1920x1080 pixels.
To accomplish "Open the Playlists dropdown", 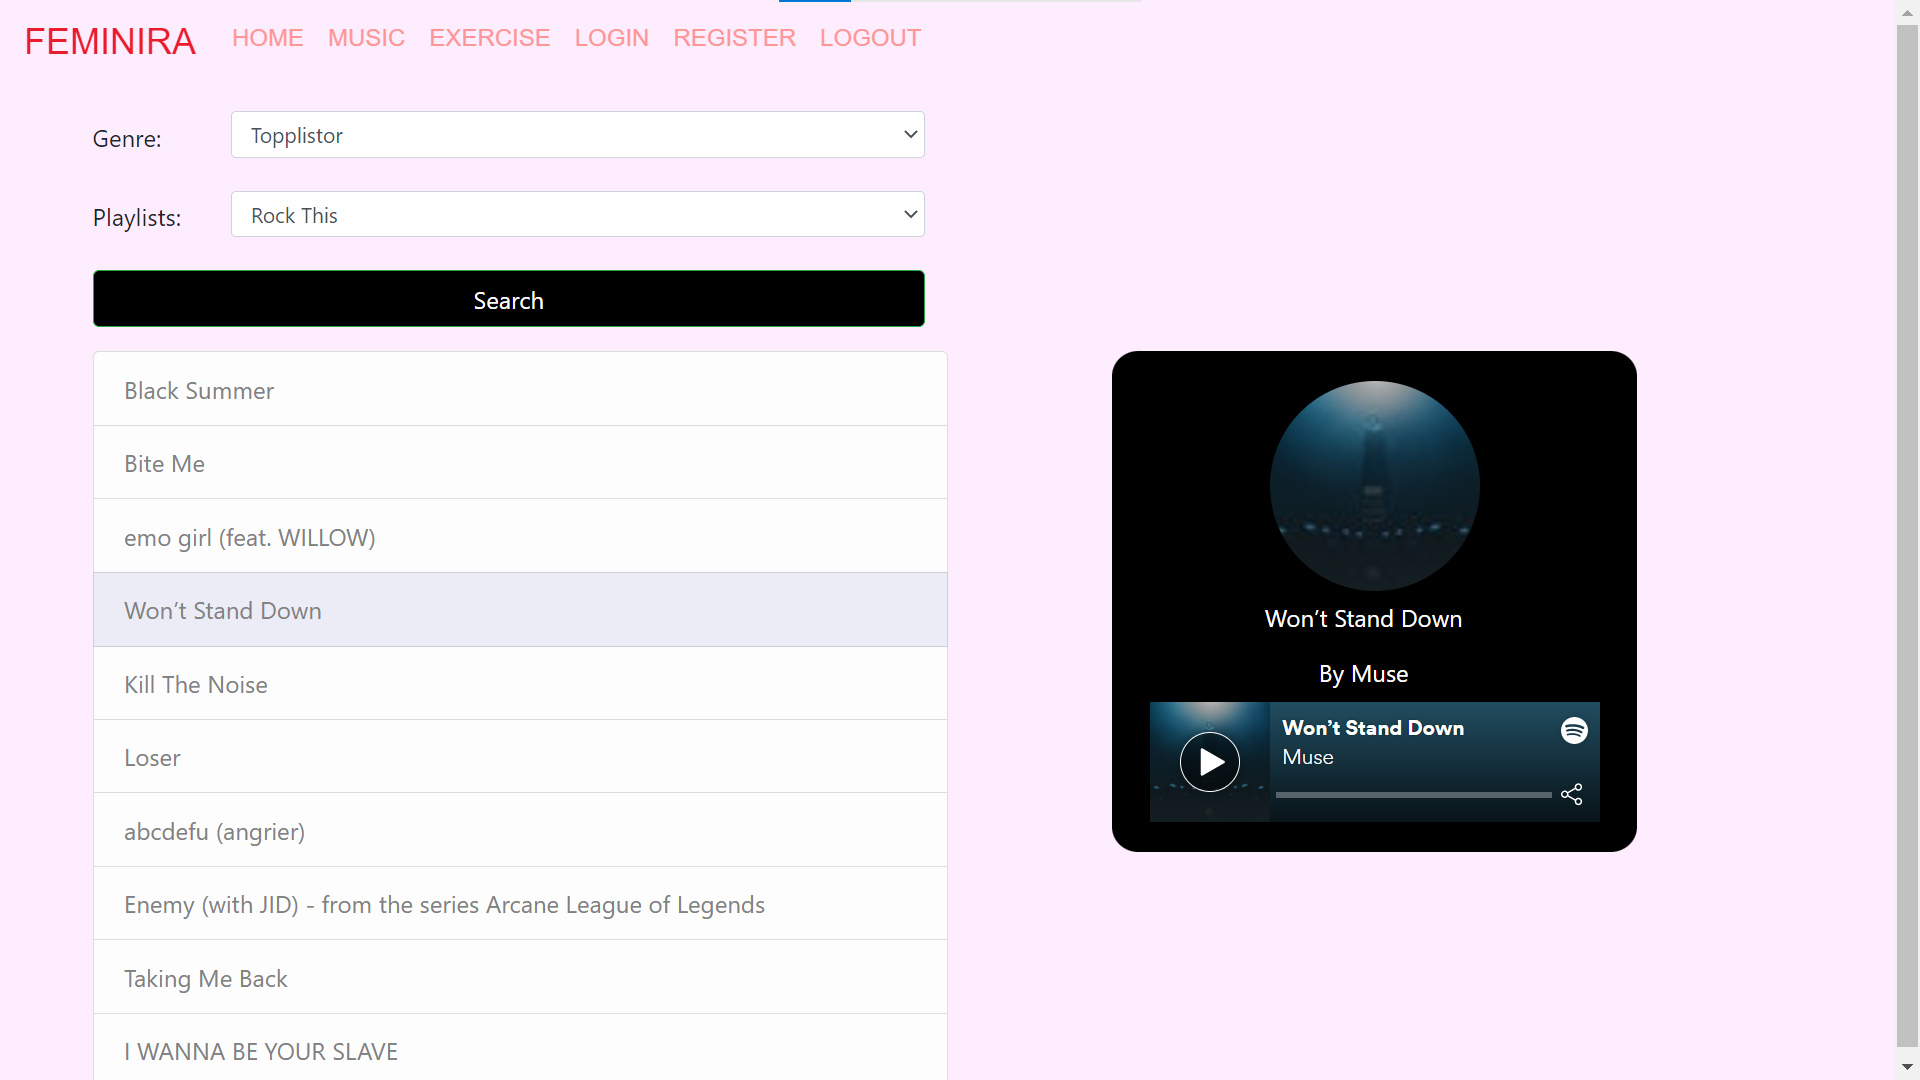I will [x=577, y=214].
